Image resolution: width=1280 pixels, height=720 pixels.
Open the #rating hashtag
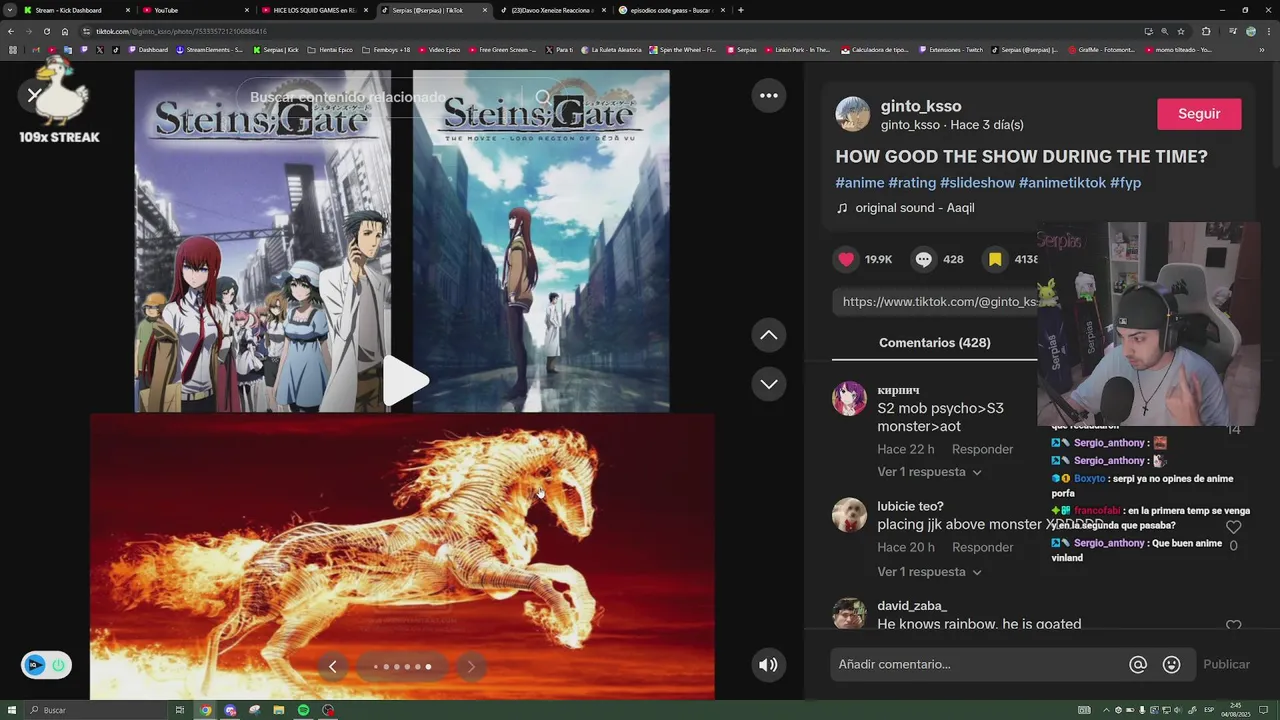click(912, 183)
